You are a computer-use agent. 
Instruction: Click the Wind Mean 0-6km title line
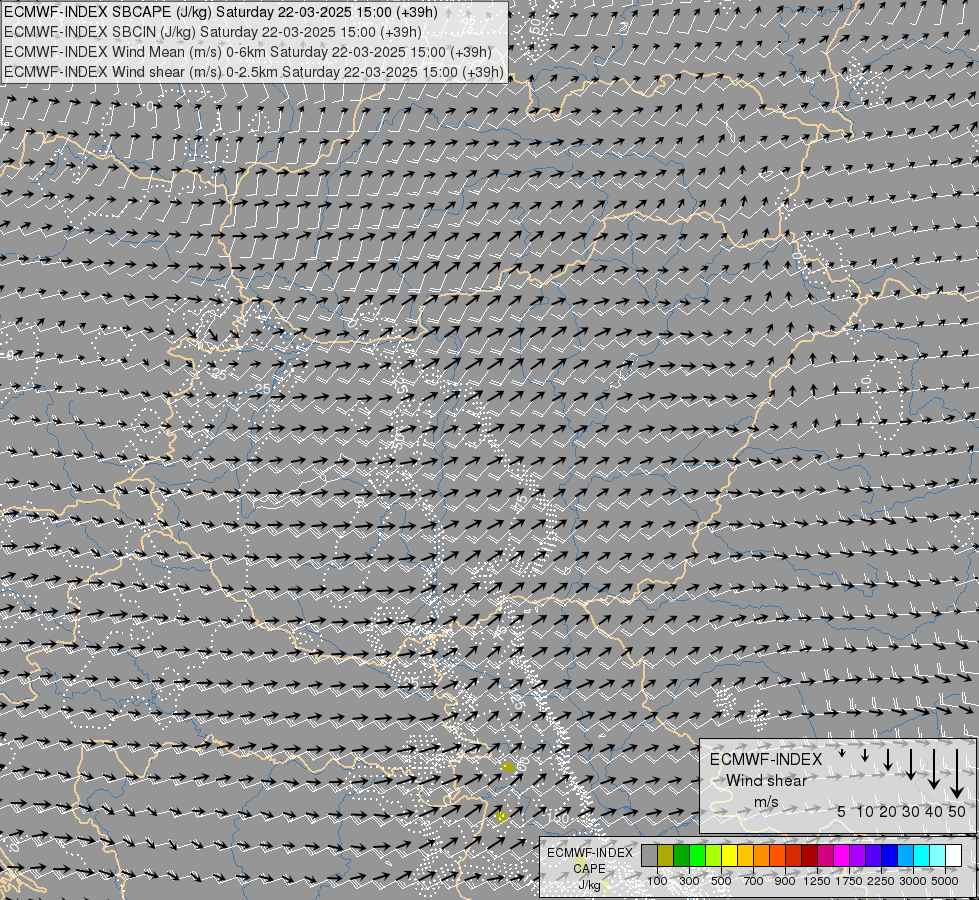coord(248,52)
